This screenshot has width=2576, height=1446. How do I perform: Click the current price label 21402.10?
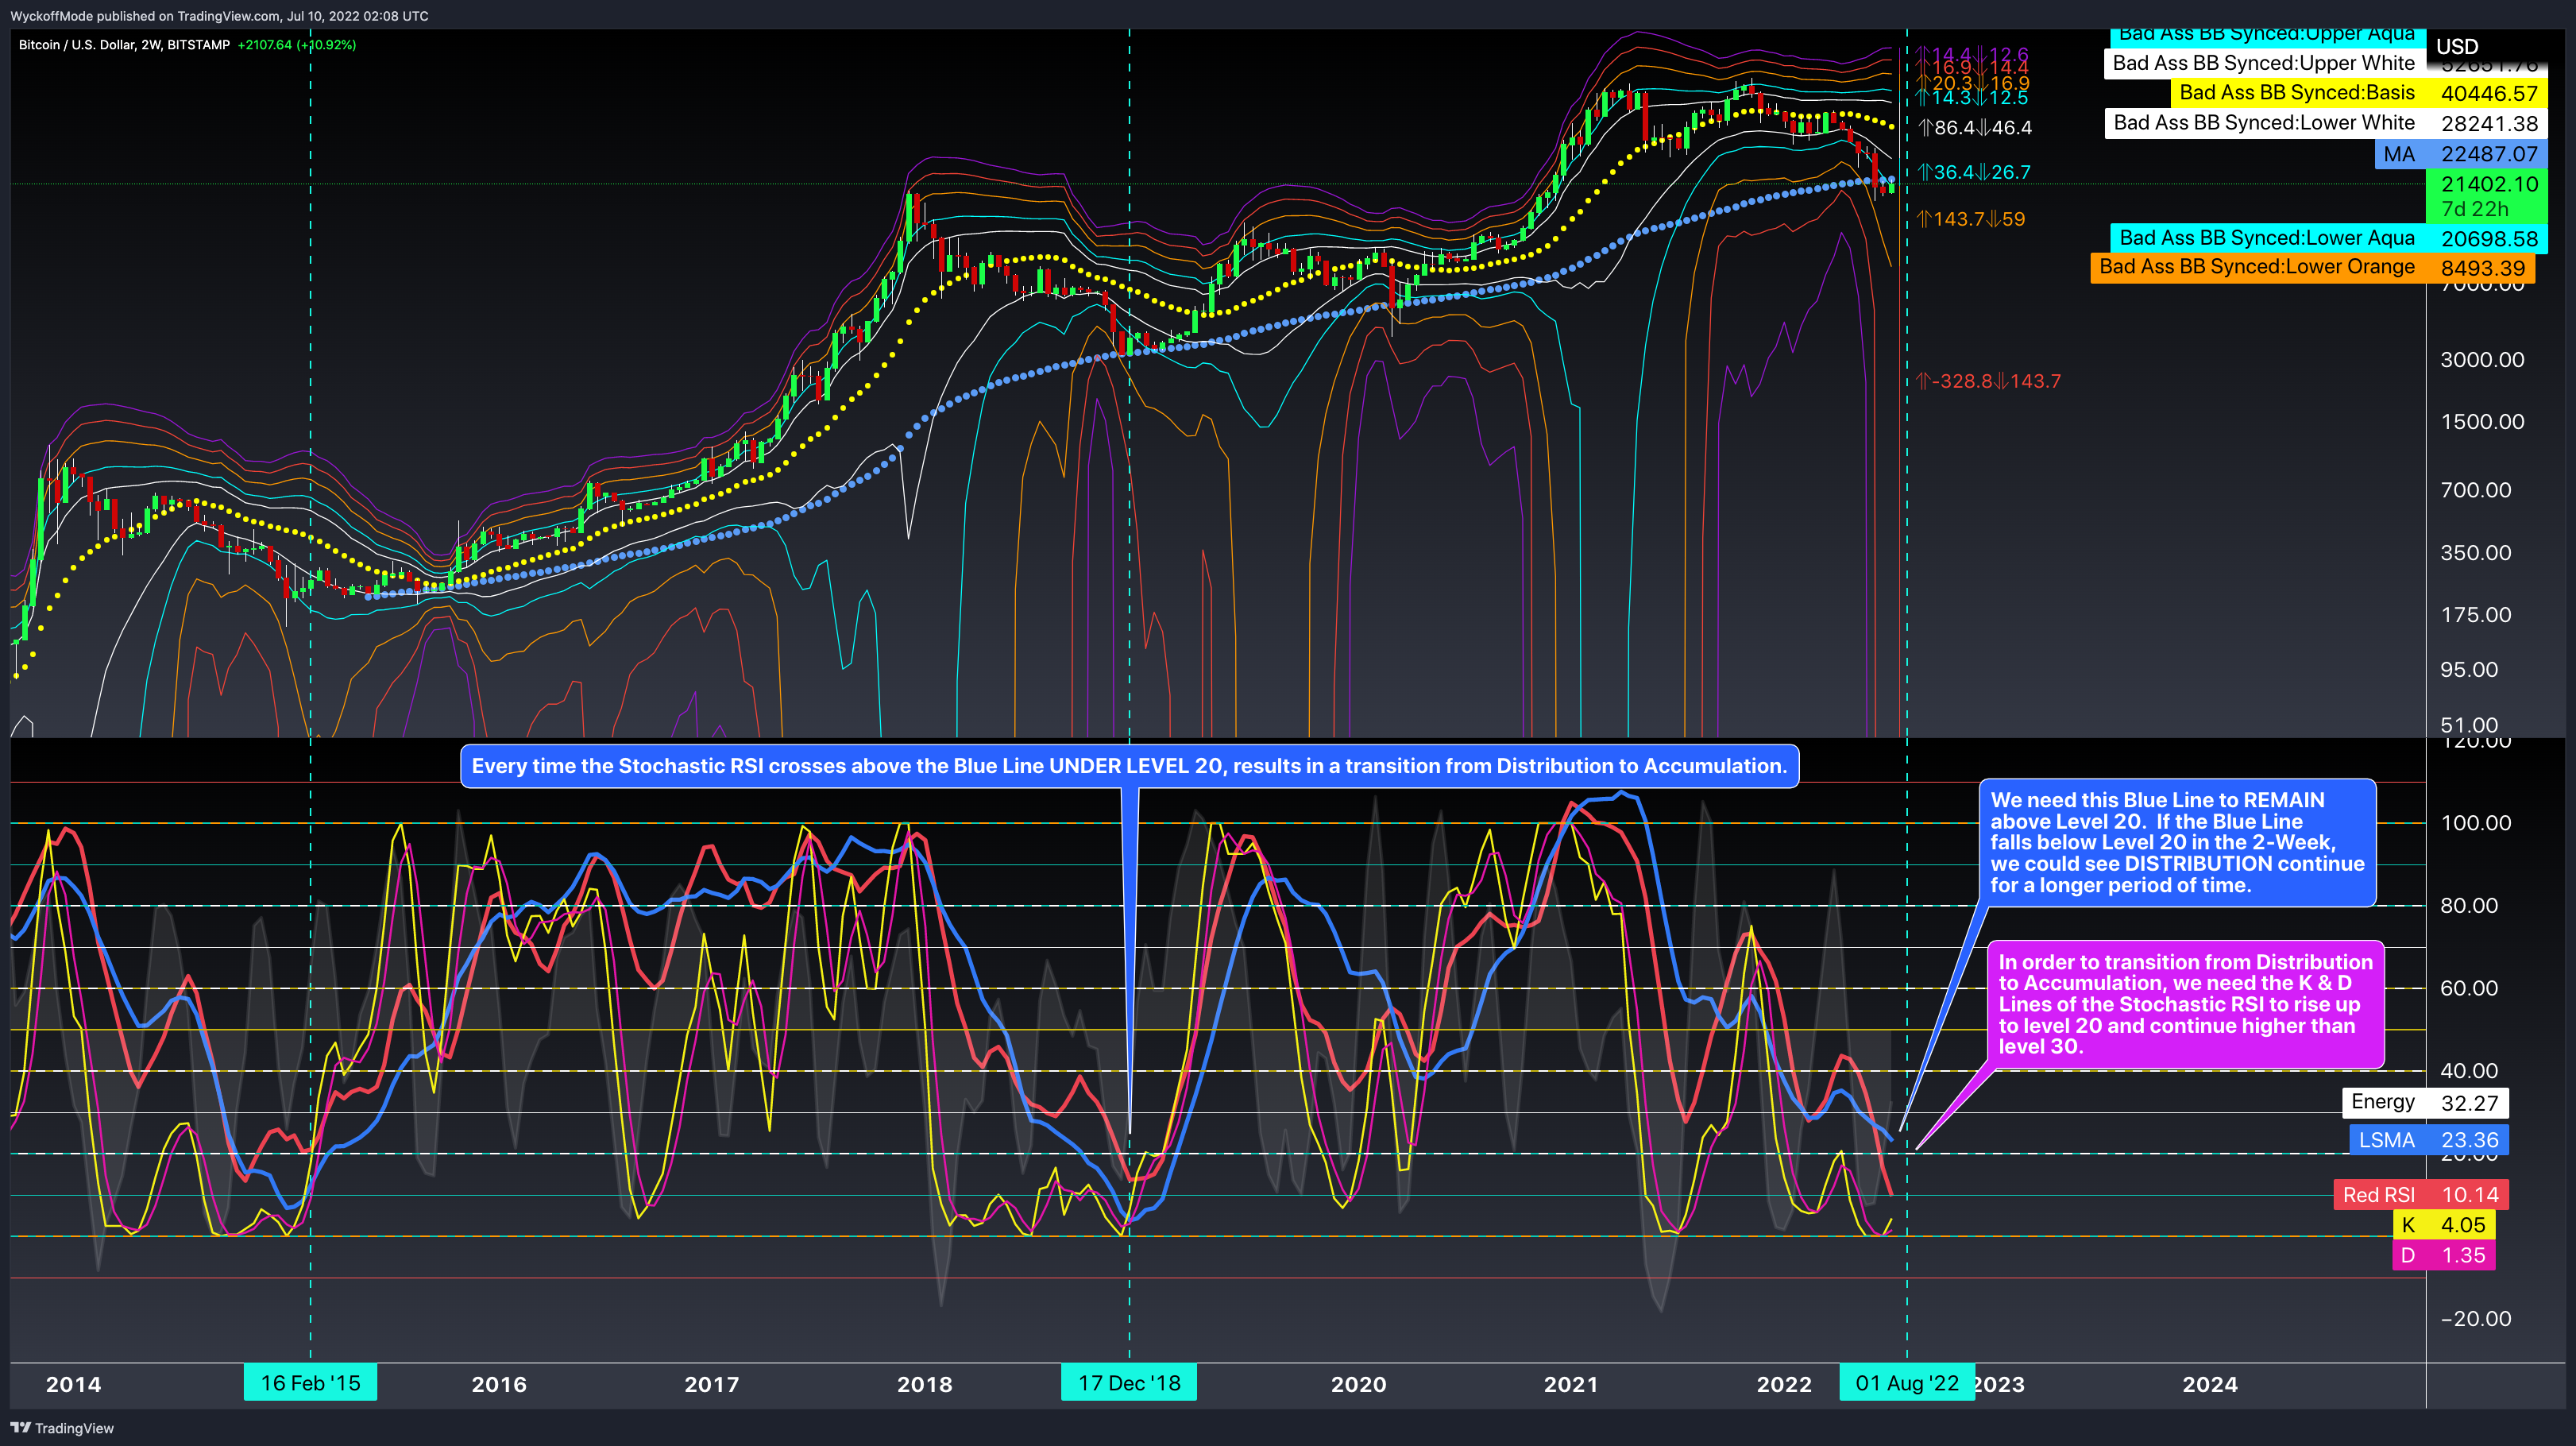(2486, 196)
